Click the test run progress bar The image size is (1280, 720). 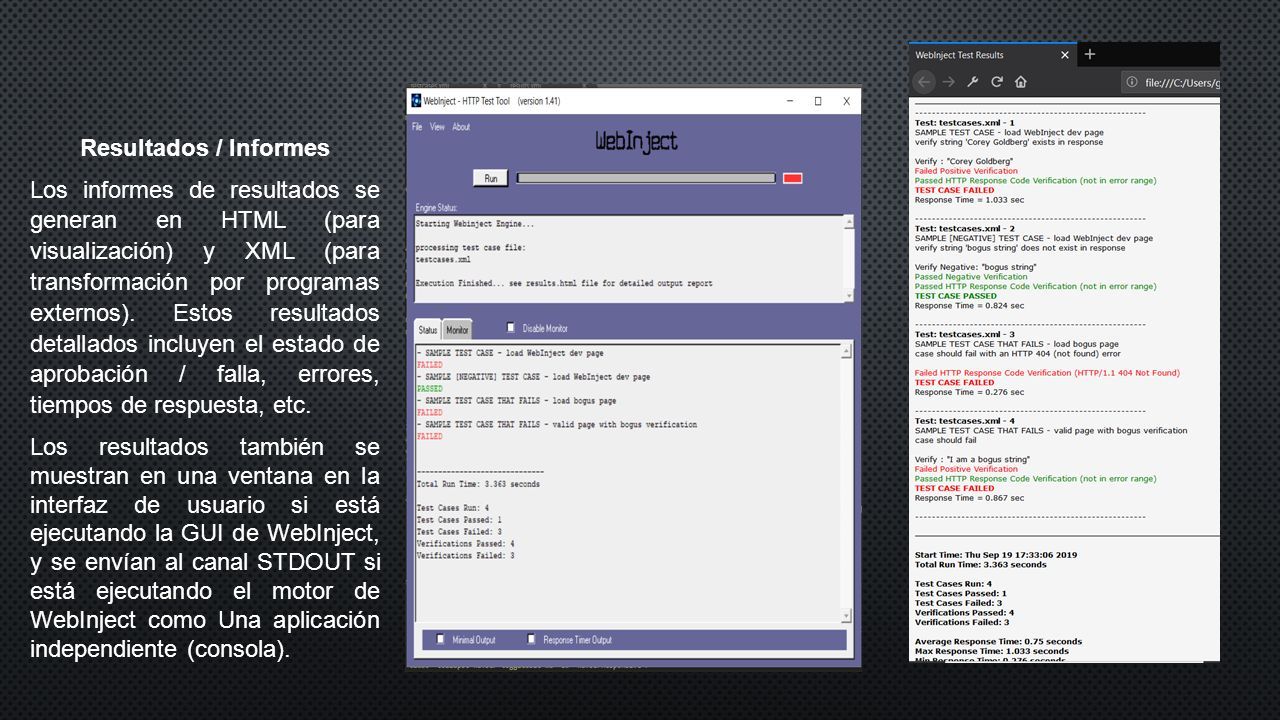tap(646, 178)
